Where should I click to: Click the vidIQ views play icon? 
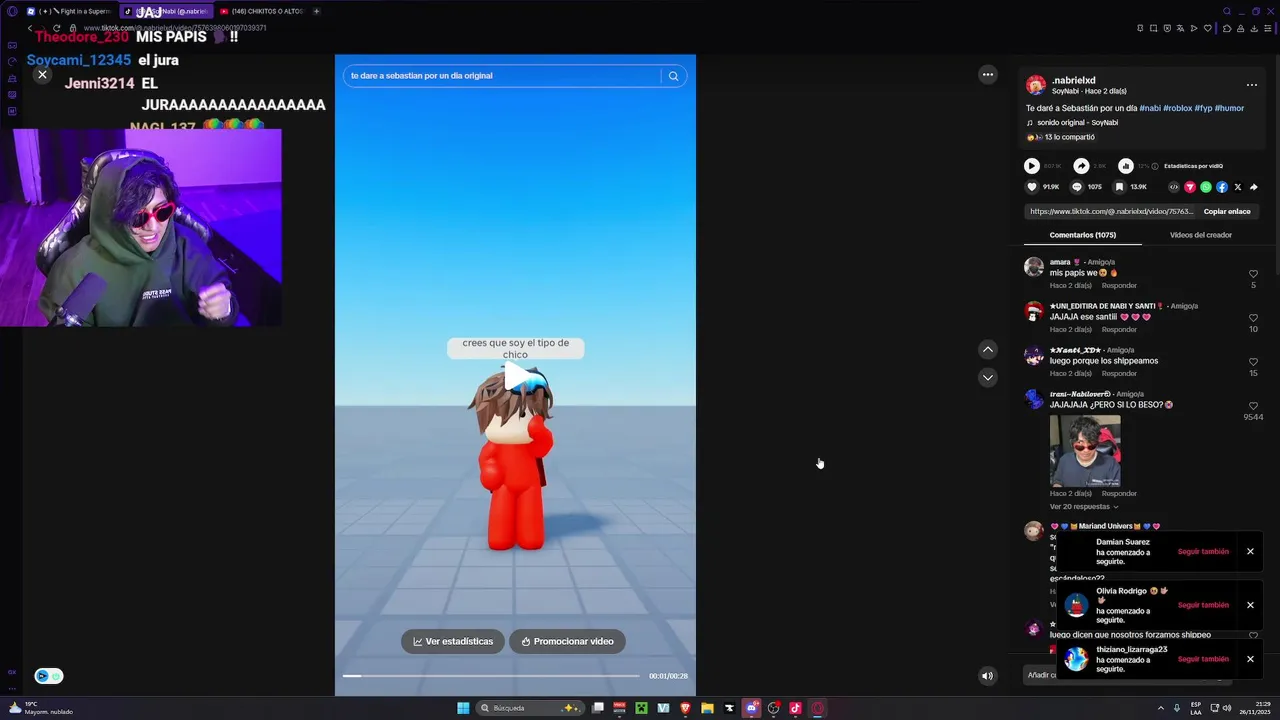[x=1032, y=166]
